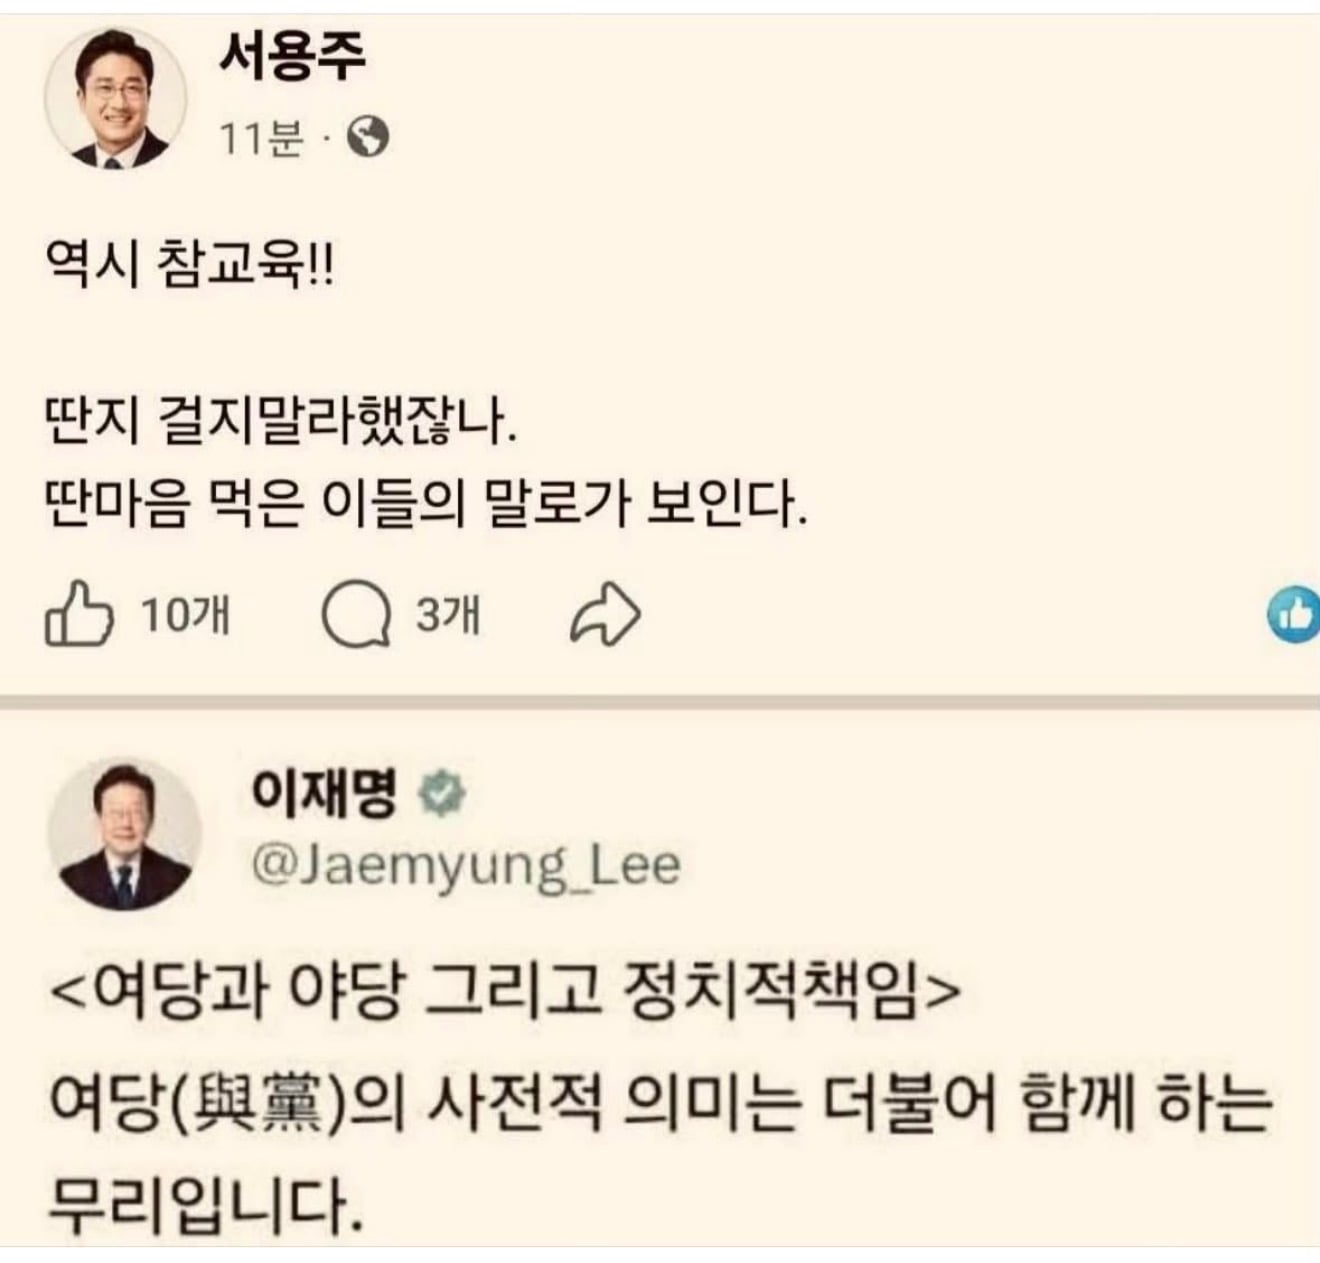Click the globe public-audience icon
Viewport: 1320px width, 1263px height.
[x=367, y=138]
